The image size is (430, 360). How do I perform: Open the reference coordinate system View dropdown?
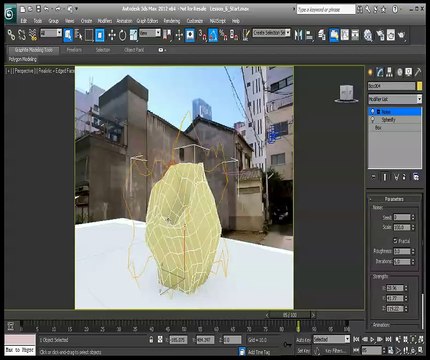[150, 33]
